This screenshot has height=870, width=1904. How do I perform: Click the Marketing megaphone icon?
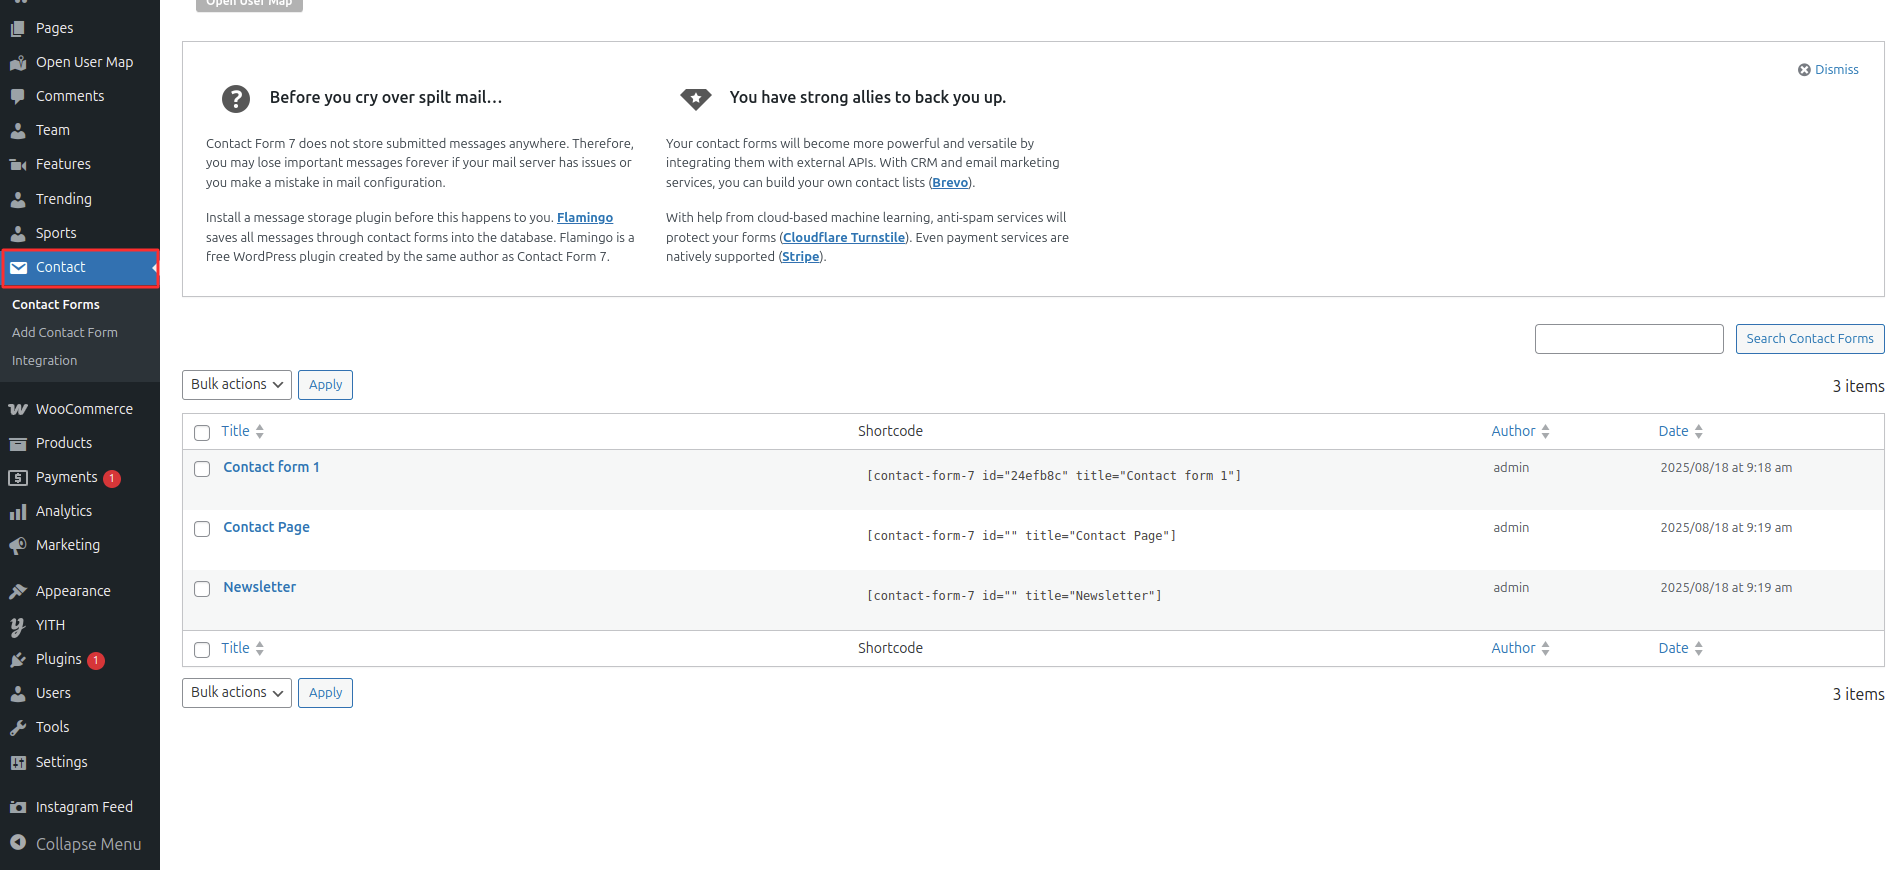coord(18,545)
